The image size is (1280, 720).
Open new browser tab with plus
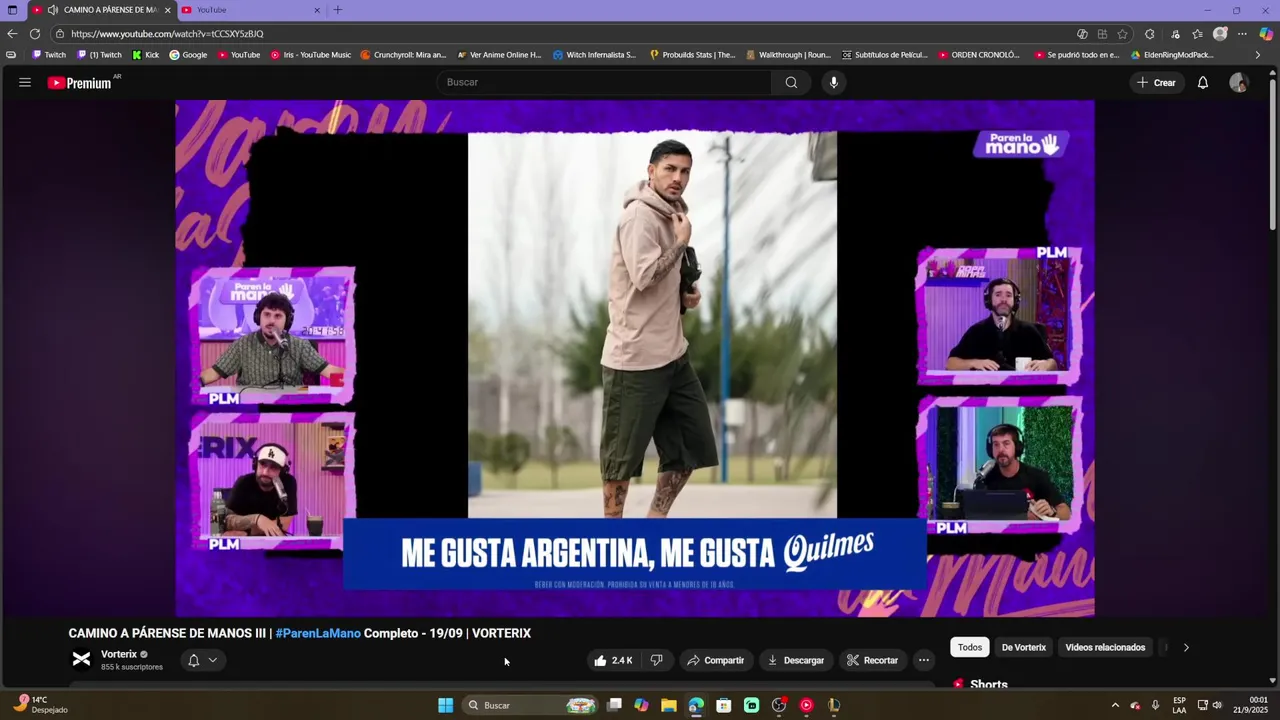(337, 10)
